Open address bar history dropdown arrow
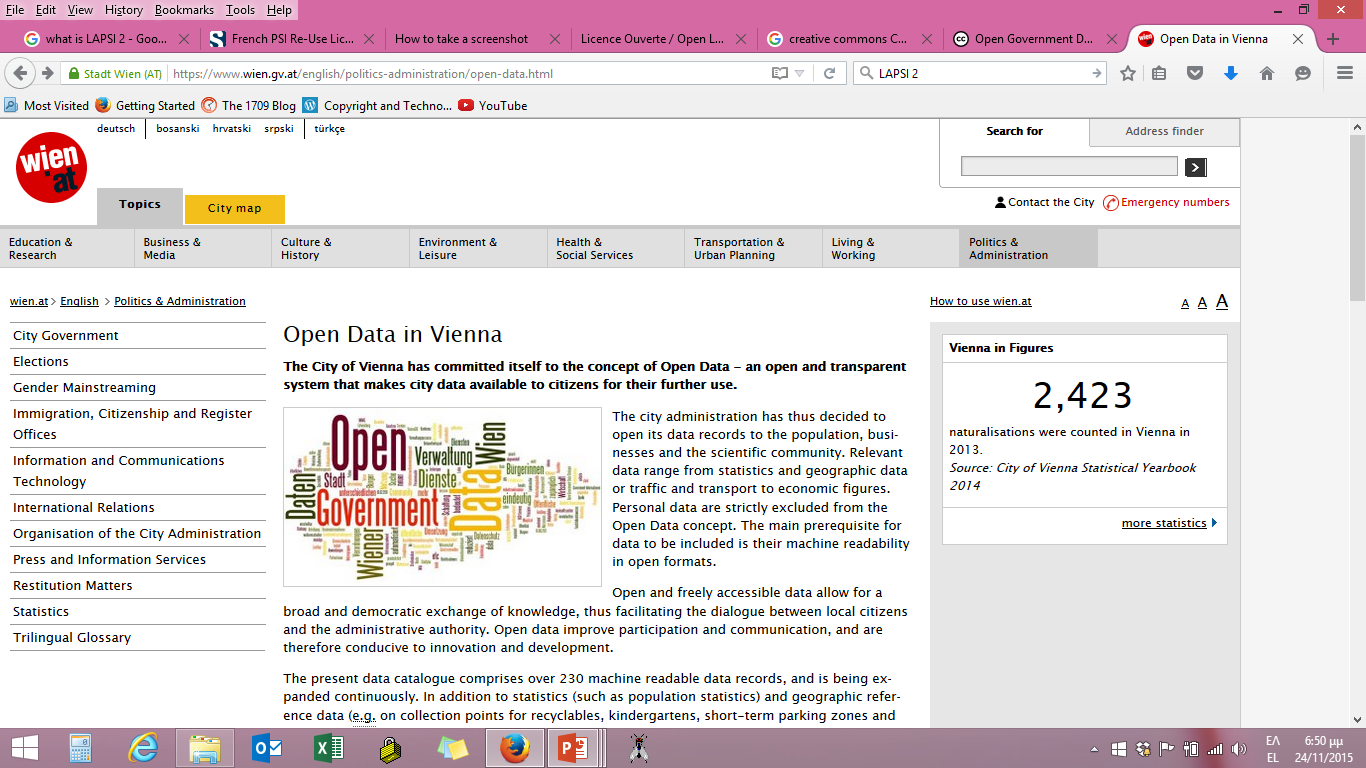1366x768 pixels. click(x=800, y=73)
